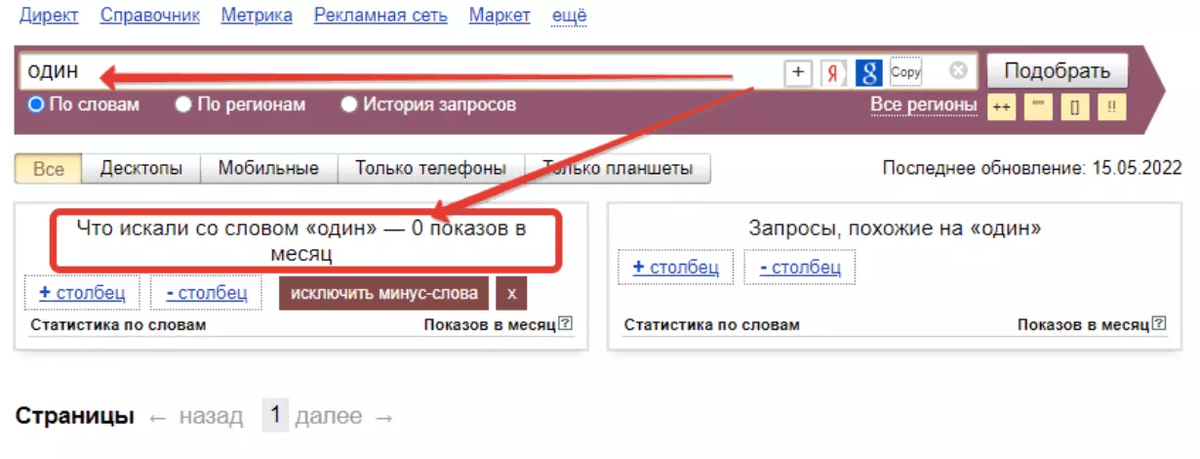1200x459 pixels.
Task: Select the 'По словам' radio button
Action: [36, 104]
